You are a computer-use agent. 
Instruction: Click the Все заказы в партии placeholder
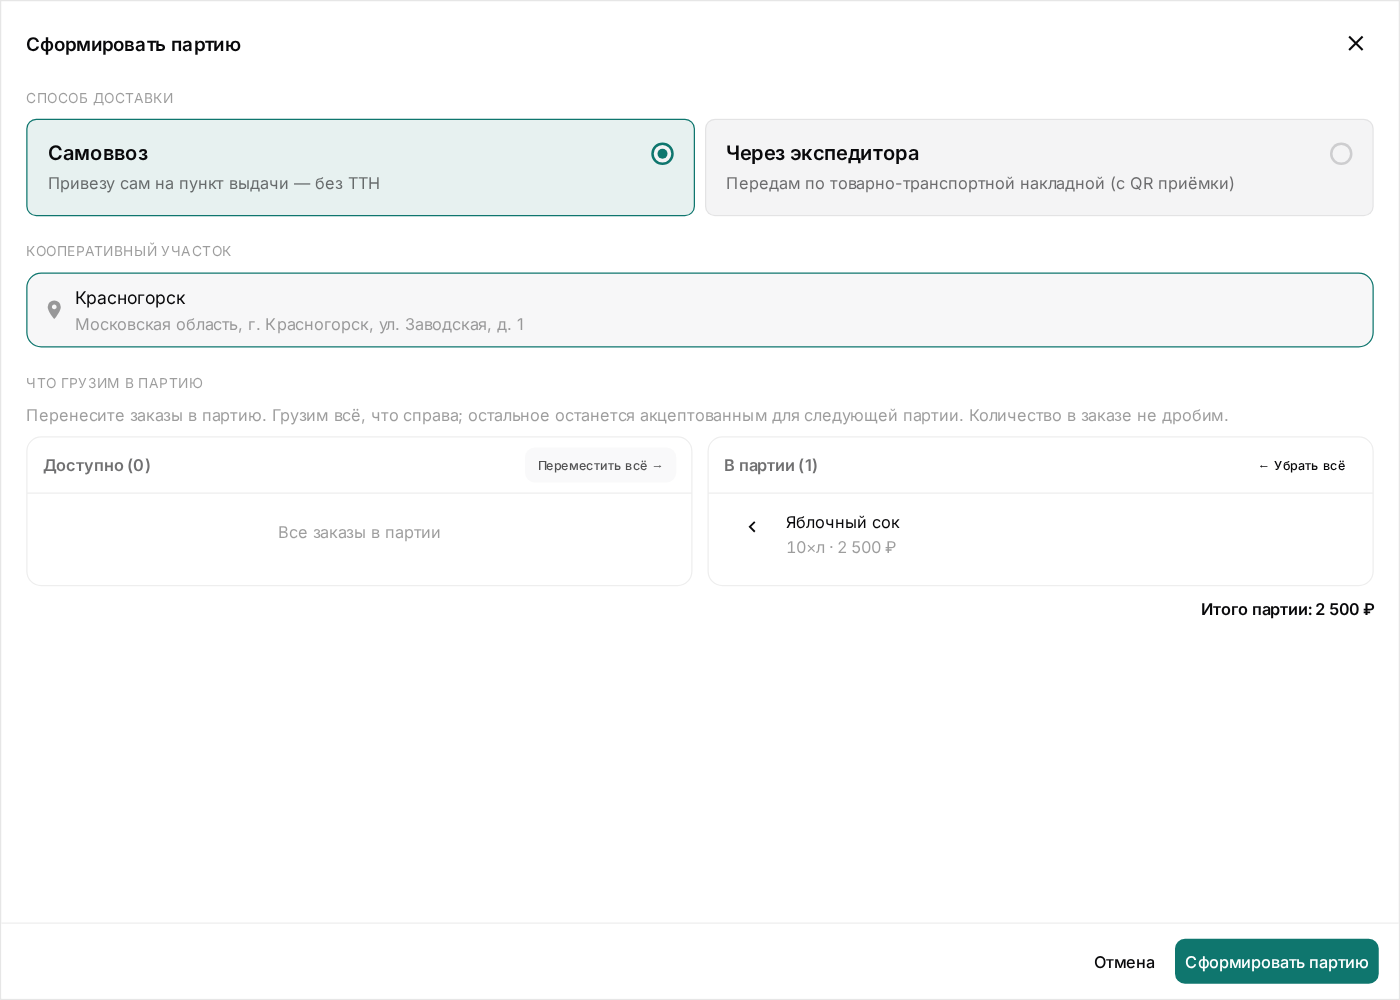pyautogui.click(x=359, y=532)
